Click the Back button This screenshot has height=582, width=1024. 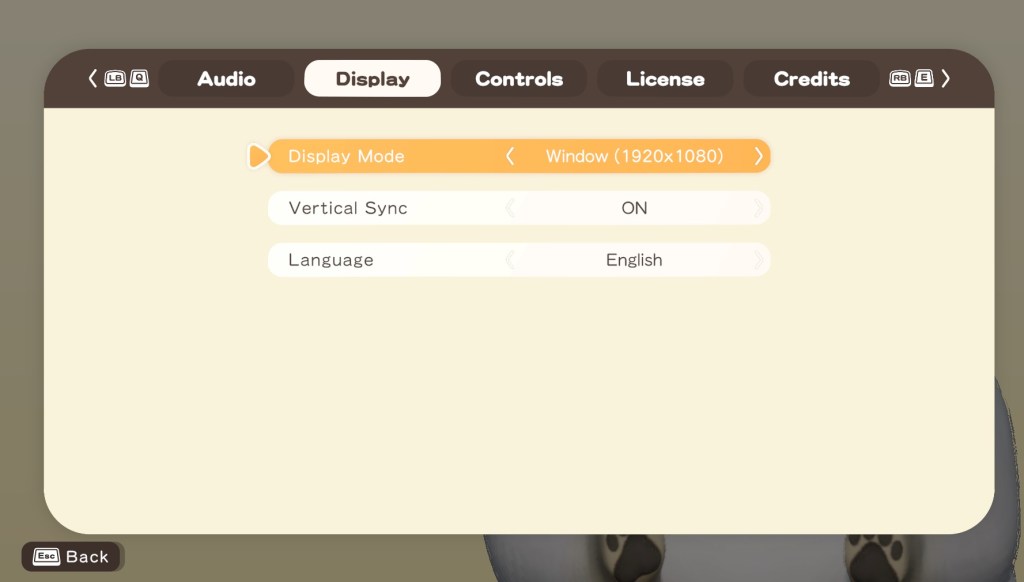tap(73, 557)
